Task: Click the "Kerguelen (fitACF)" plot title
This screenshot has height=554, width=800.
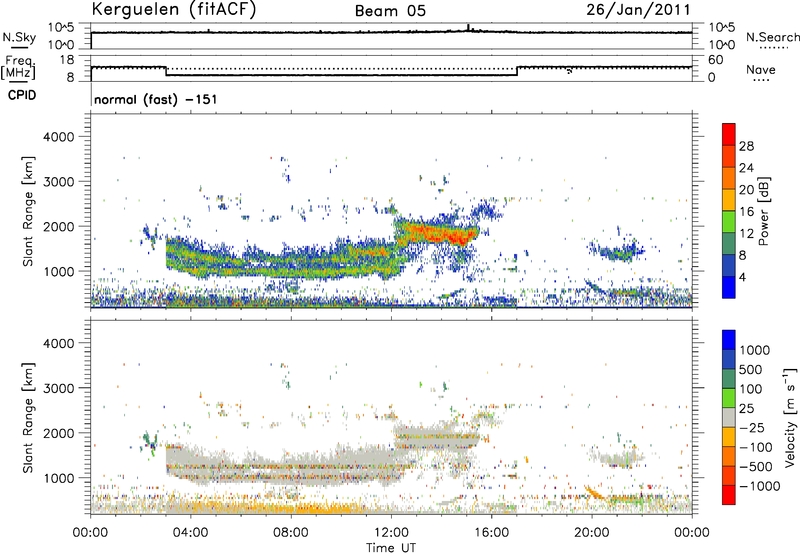Action: 173,10
